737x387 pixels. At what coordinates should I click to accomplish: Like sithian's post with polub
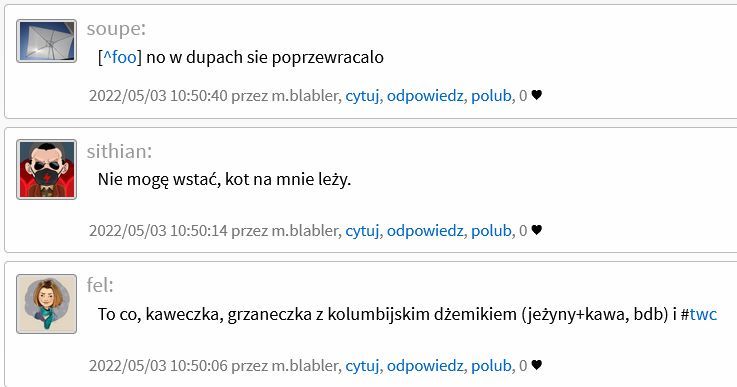[x=491, y=231]
